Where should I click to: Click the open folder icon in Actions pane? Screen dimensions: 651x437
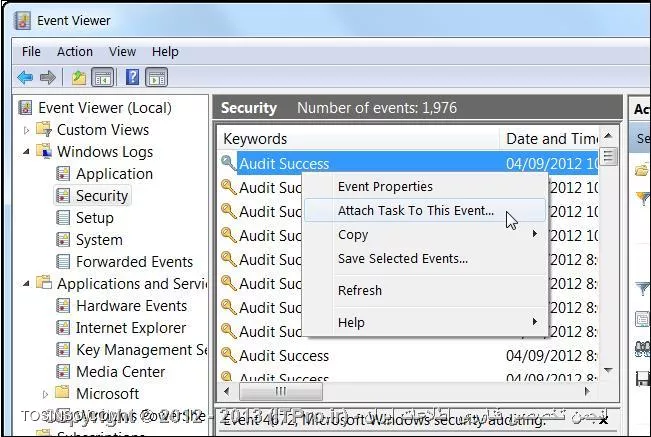pyautogui.click(x=642, y=170)
